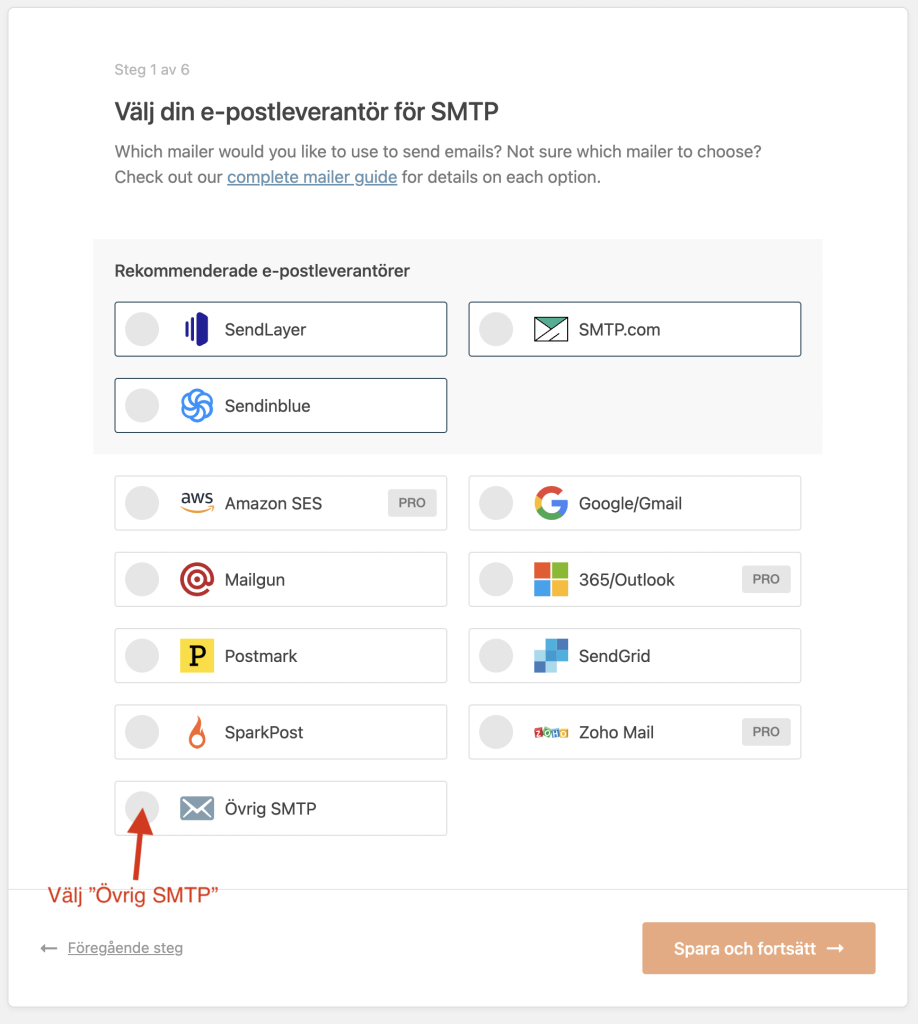Click the SMTP.com envelope logo
The height and width of the screenshot is (1024, 918).
(x=550, y=329)
